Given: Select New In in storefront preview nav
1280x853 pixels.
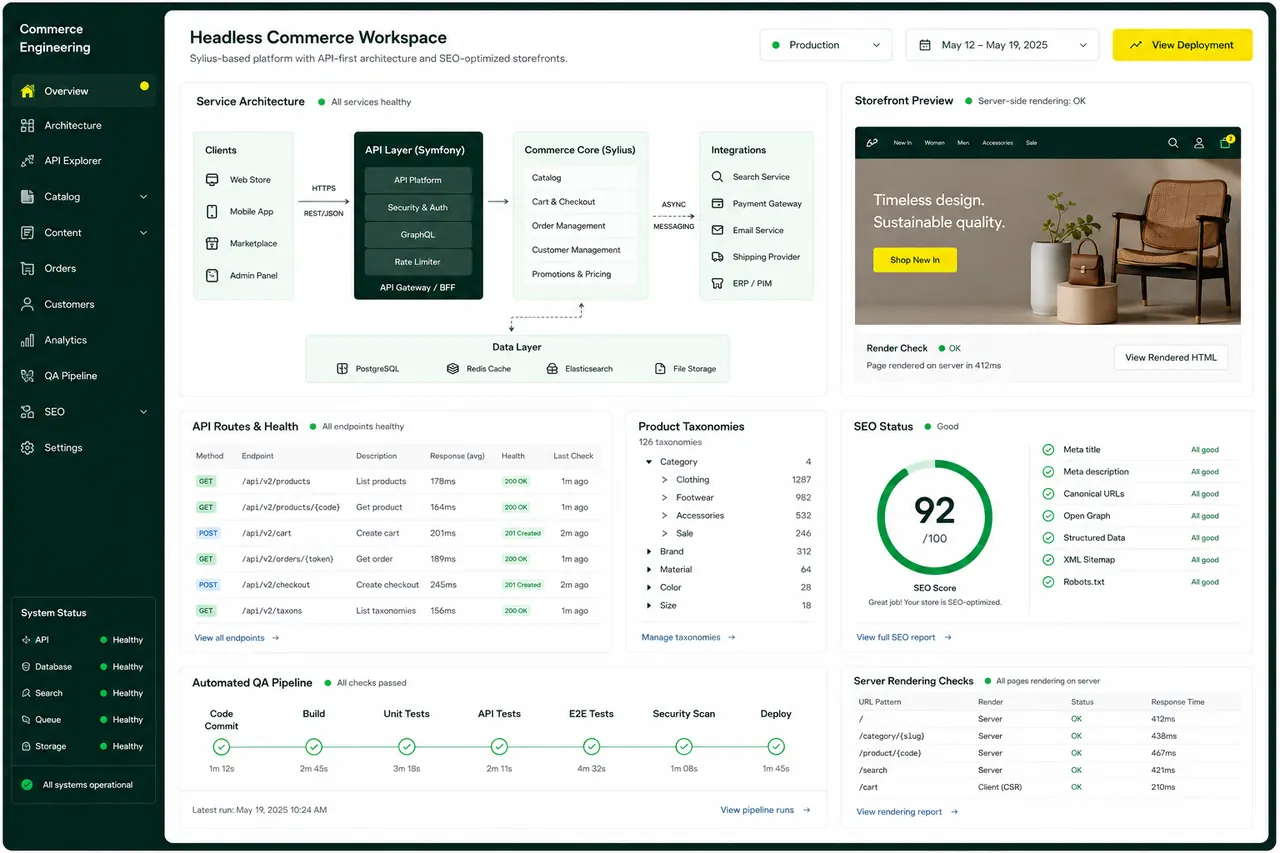Looking at the screenshot, I should [902, 143].
